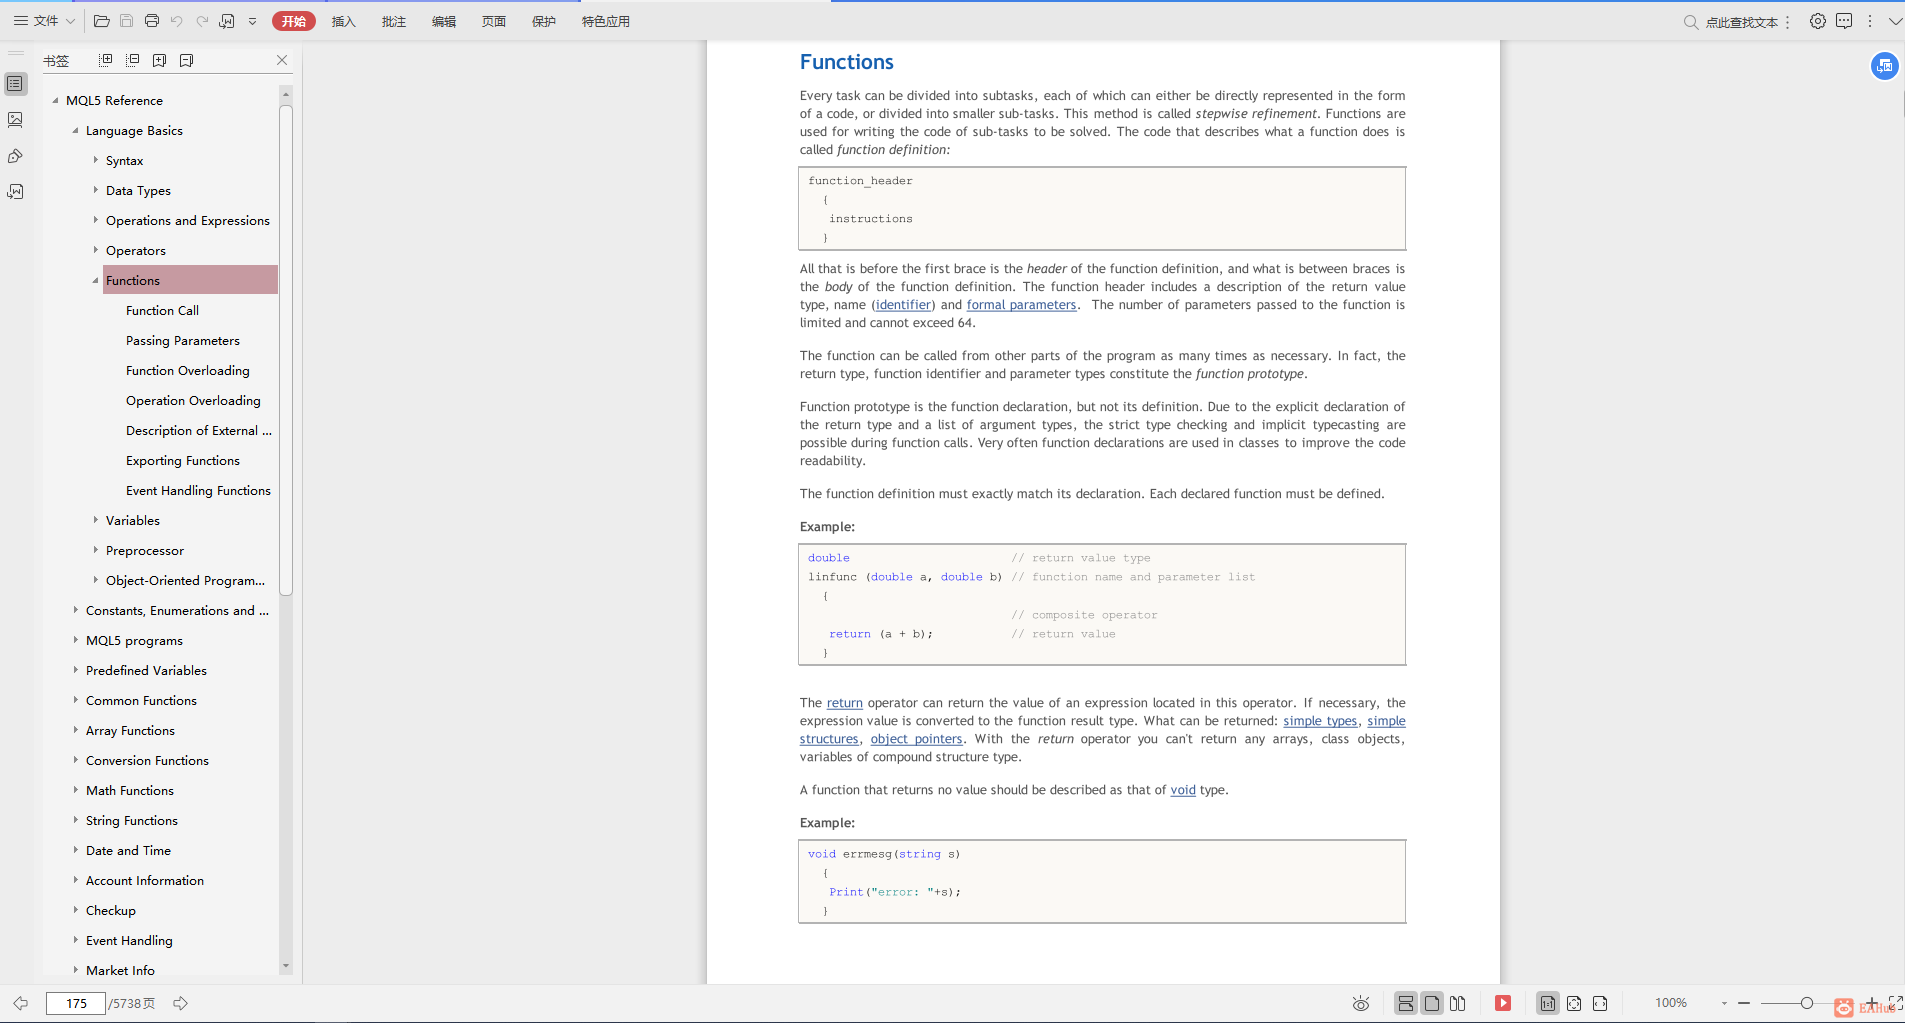
Task: Expand all bookmarks in the 书签 panel
Action: click(105, 60)
